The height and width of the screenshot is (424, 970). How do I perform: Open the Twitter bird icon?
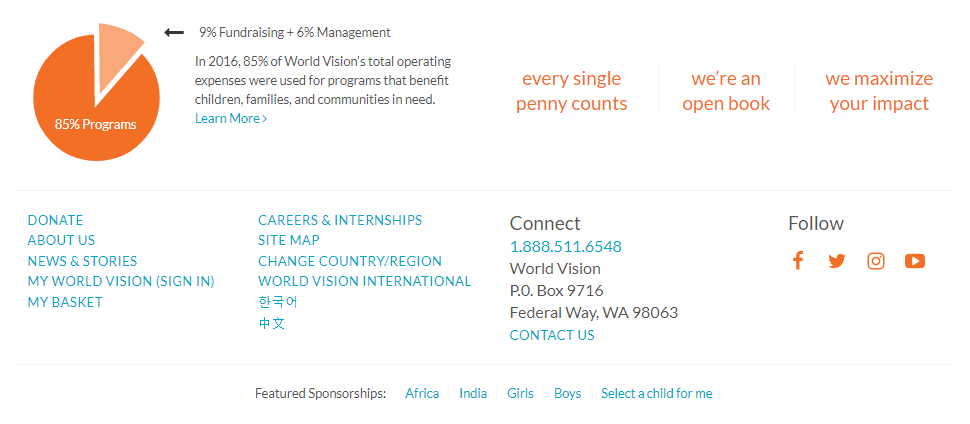point(837,261)
